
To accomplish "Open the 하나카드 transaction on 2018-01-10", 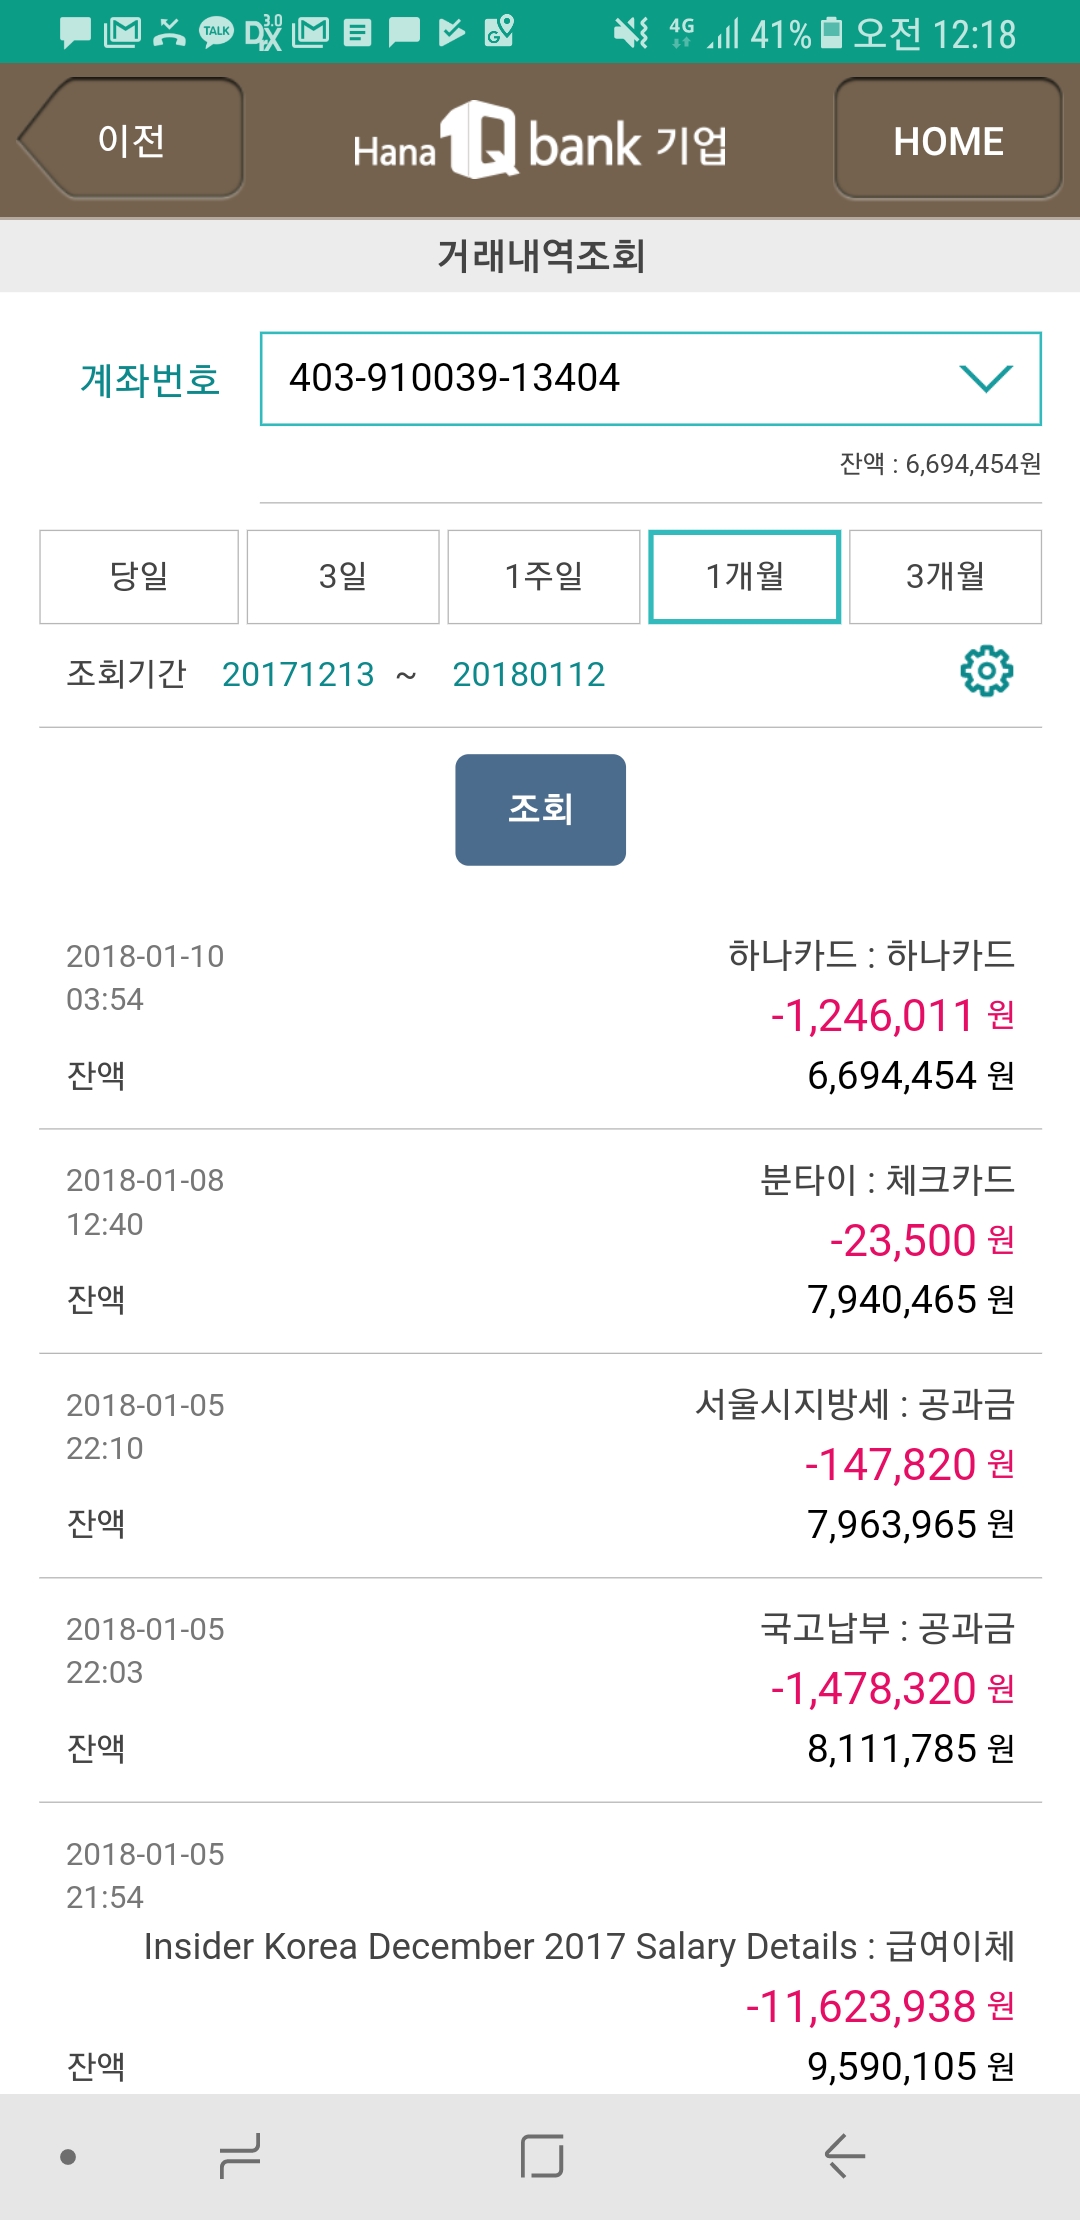I will coord(540,1015).
